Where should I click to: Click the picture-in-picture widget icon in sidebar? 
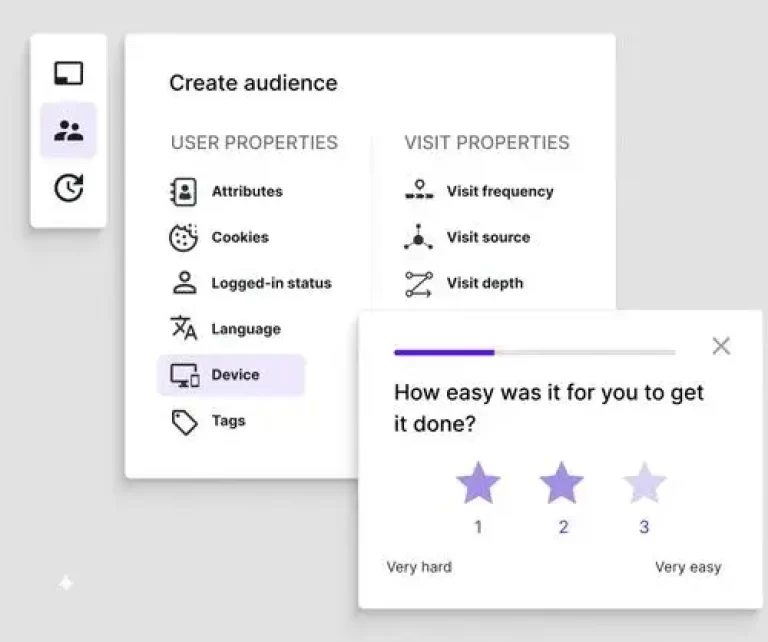pos(68,73)
